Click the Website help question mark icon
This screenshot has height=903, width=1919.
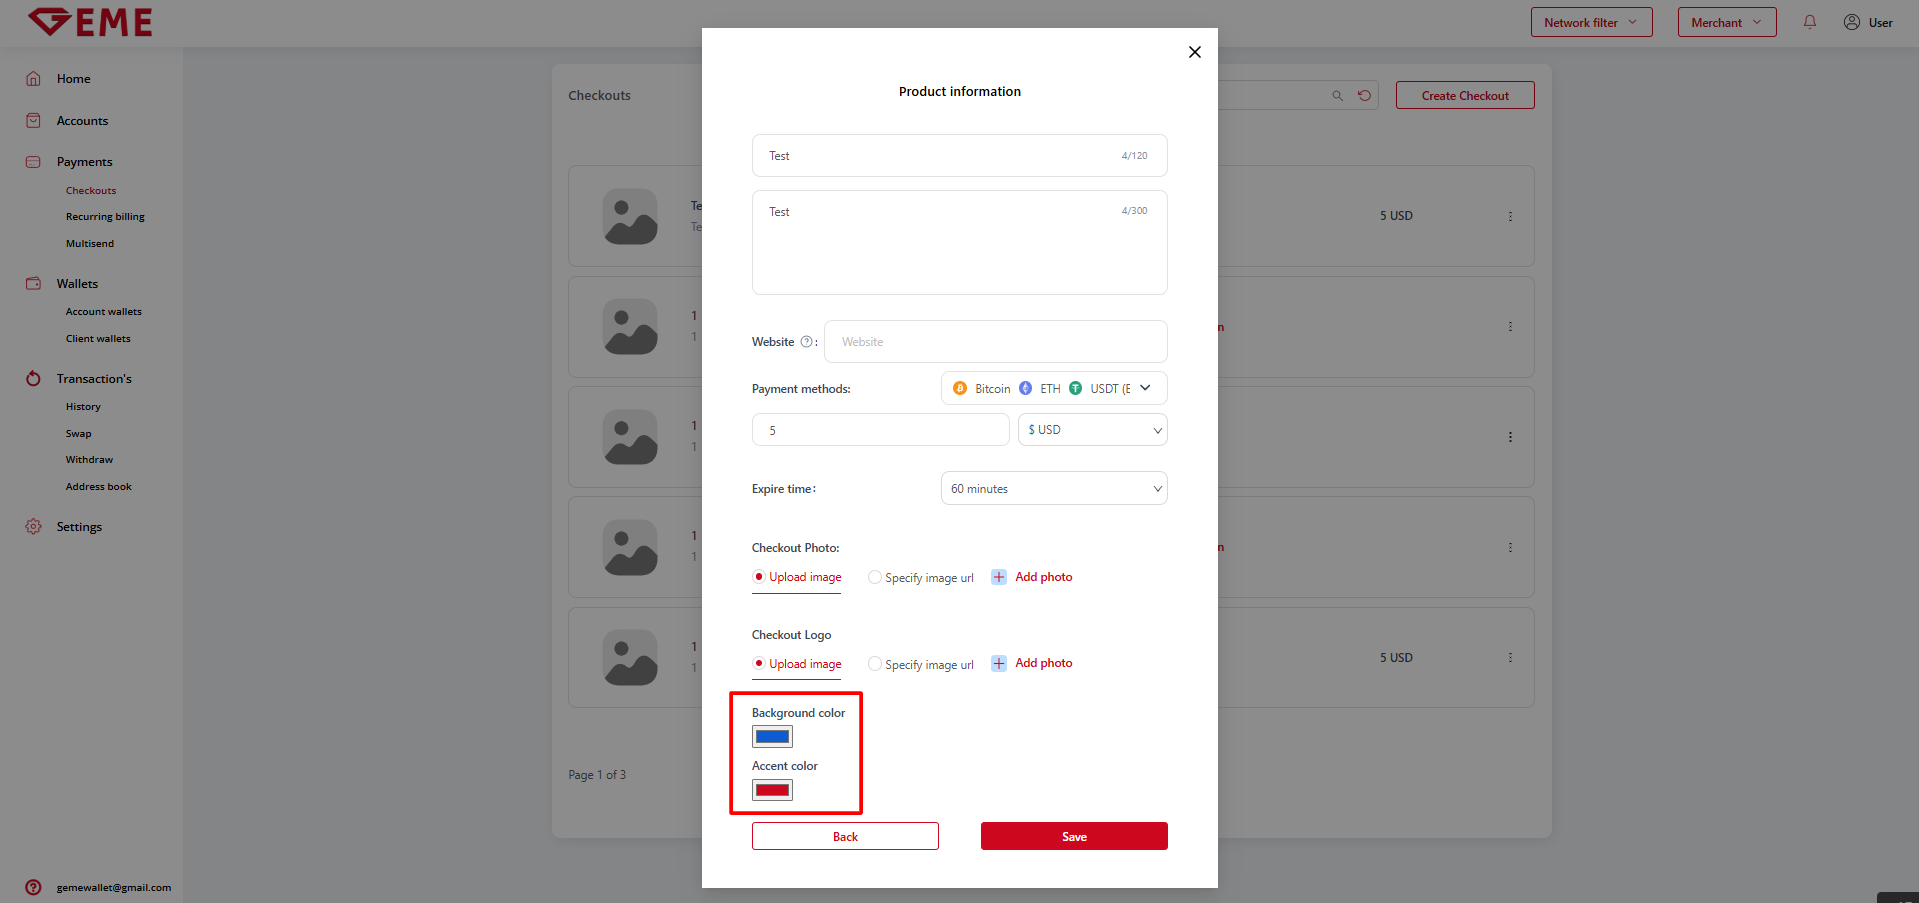[x=806, y=342]
